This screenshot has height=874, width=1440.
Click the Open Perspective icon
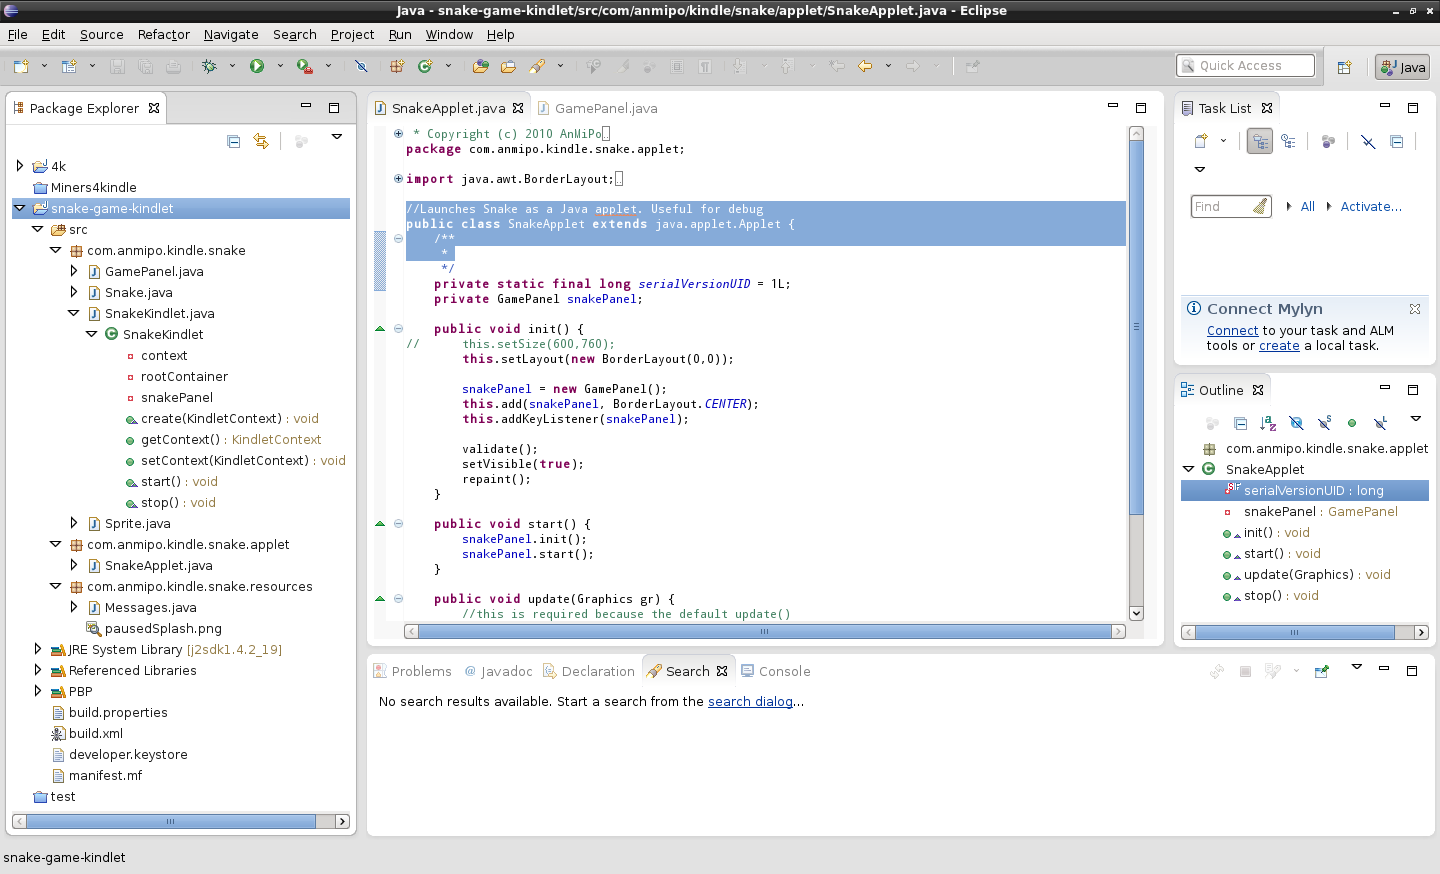point(1344,67)
